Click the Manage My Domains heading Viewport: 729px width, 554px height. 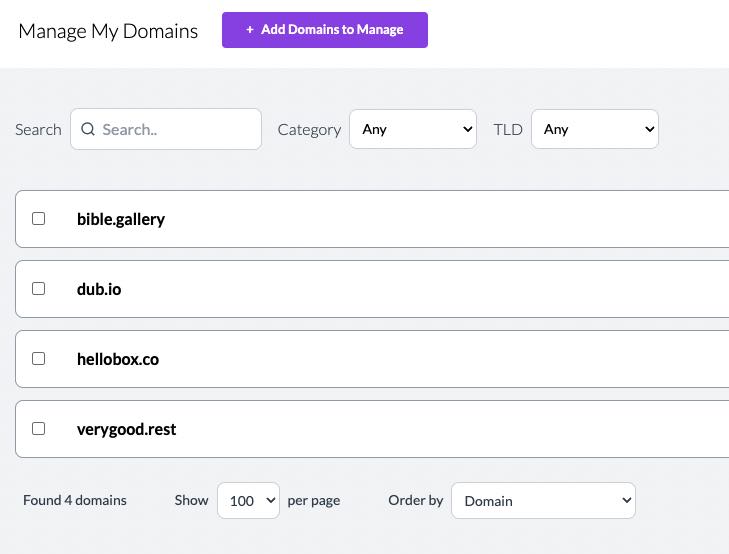click(108, 31)
